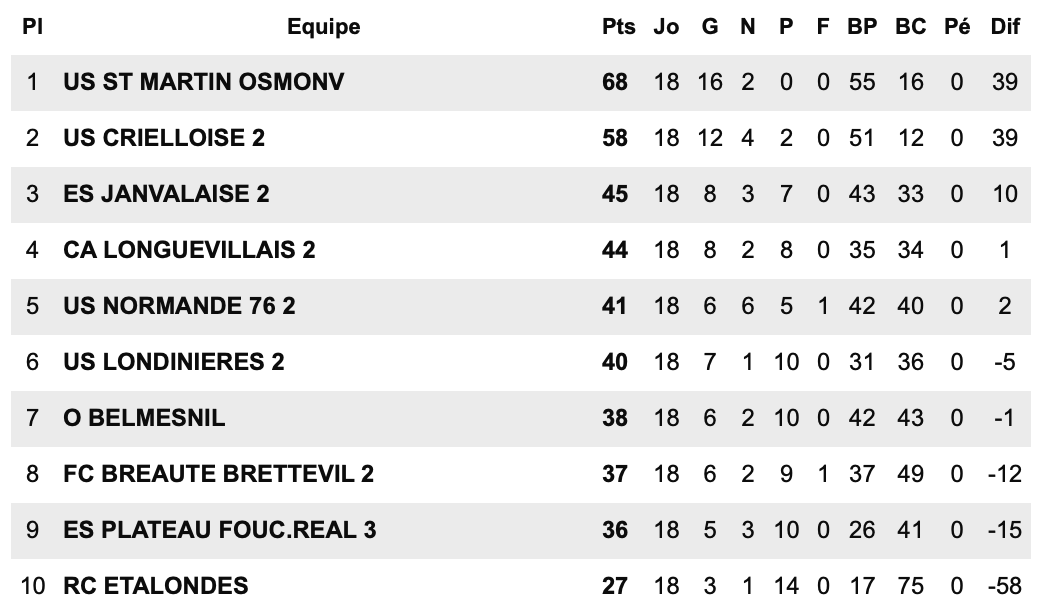Select the Dif column header
This screenshot has width=1048, height=614.
point(1005,27)
